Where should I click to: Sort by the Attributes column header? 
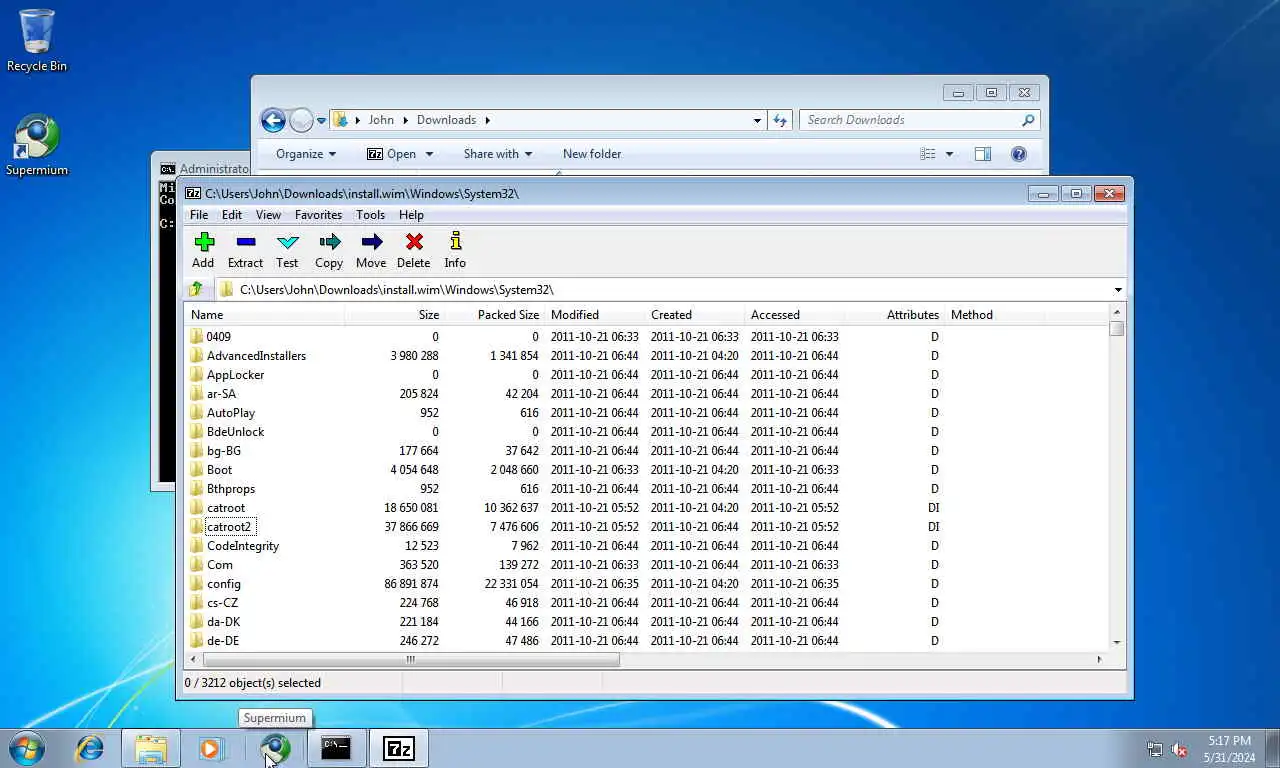pyautogui.click(x=894, y=315)
